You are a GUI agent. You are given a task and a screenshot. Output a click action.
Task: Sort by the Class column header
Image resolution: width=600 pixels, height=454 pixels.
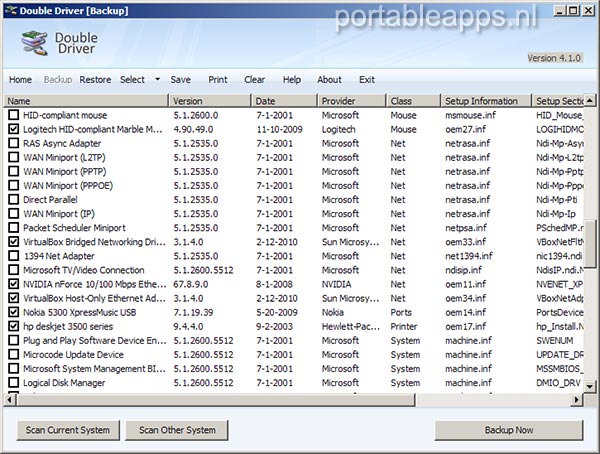click(x=413, y=101)
